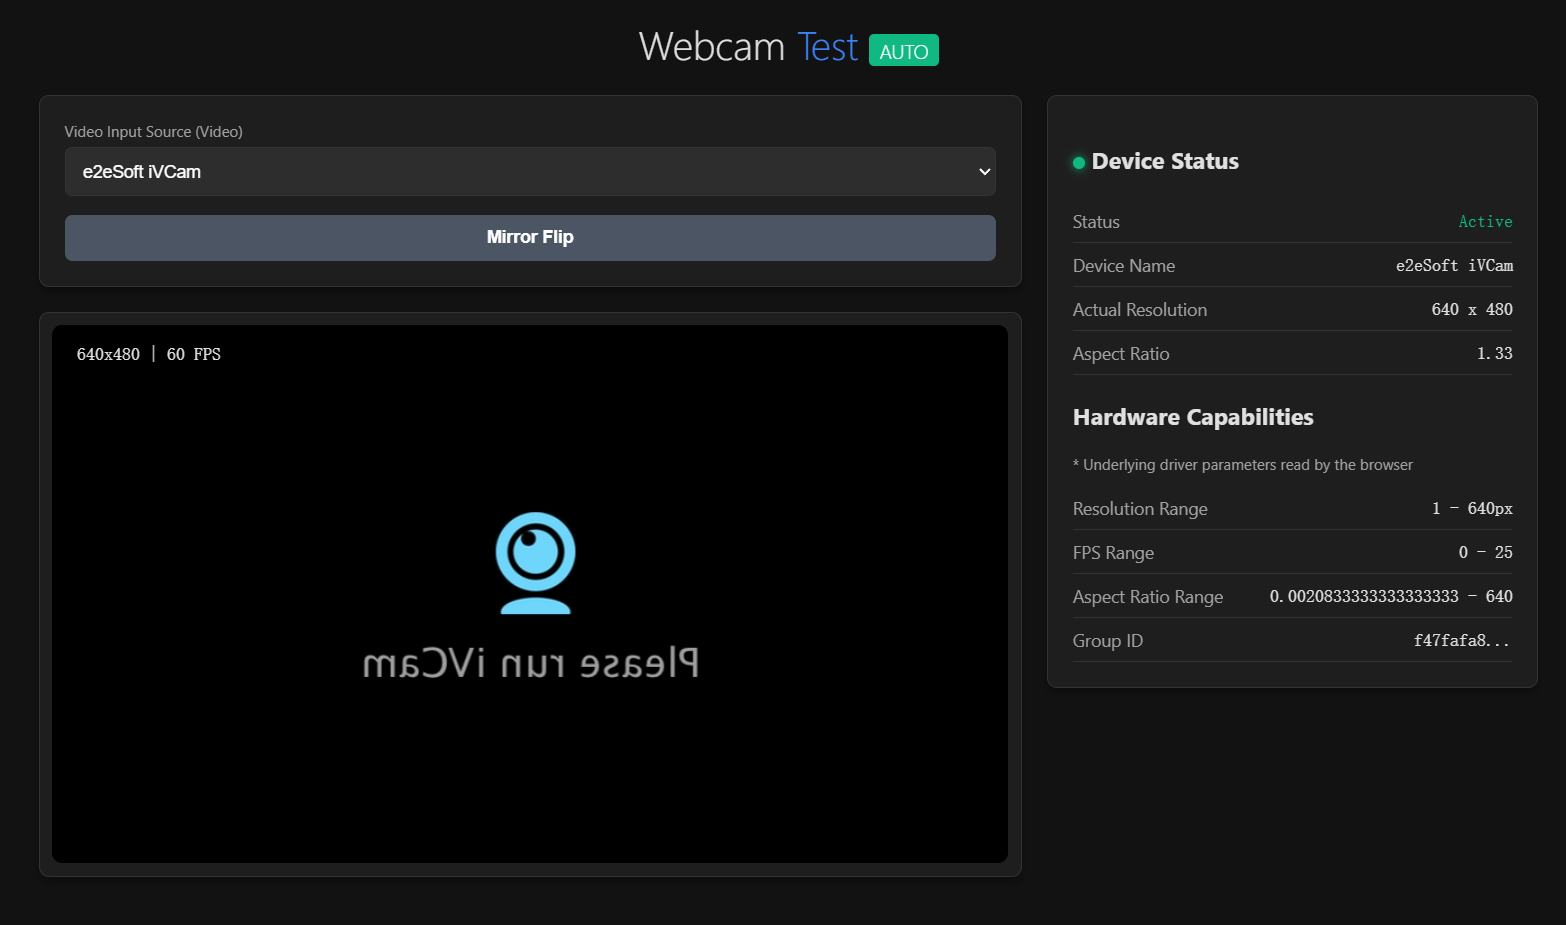Click the truncated Group ID value
1566x925 pixels.
[1461, 640]
